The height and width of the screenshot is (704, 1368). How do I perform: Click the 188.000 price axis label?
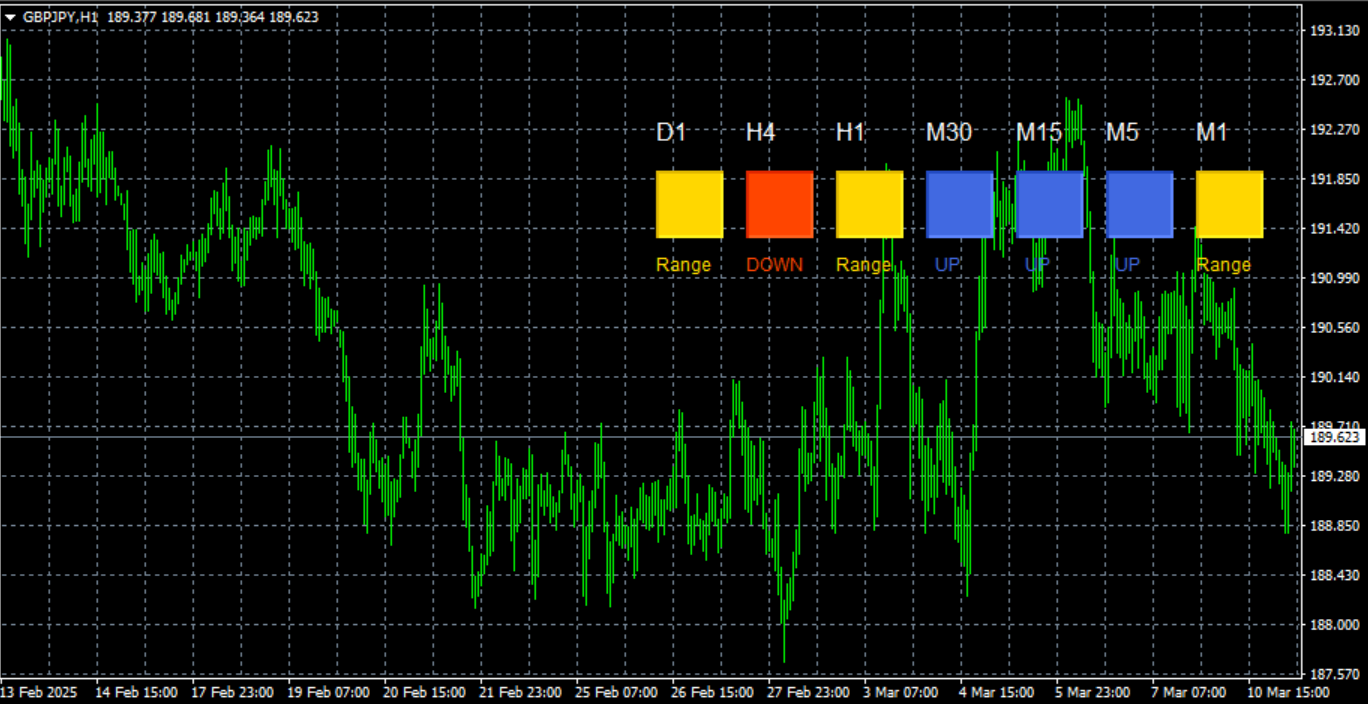(x=1334, y=624)
